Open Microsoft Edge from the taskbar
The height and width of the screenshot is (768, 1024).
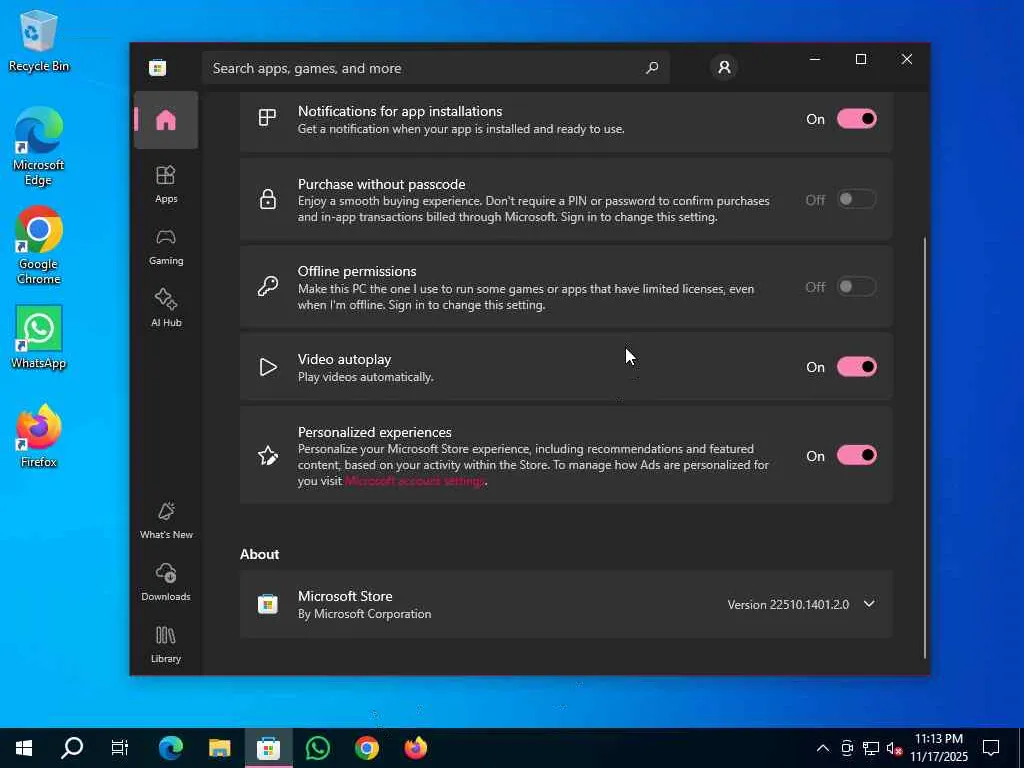coord(170,748)
